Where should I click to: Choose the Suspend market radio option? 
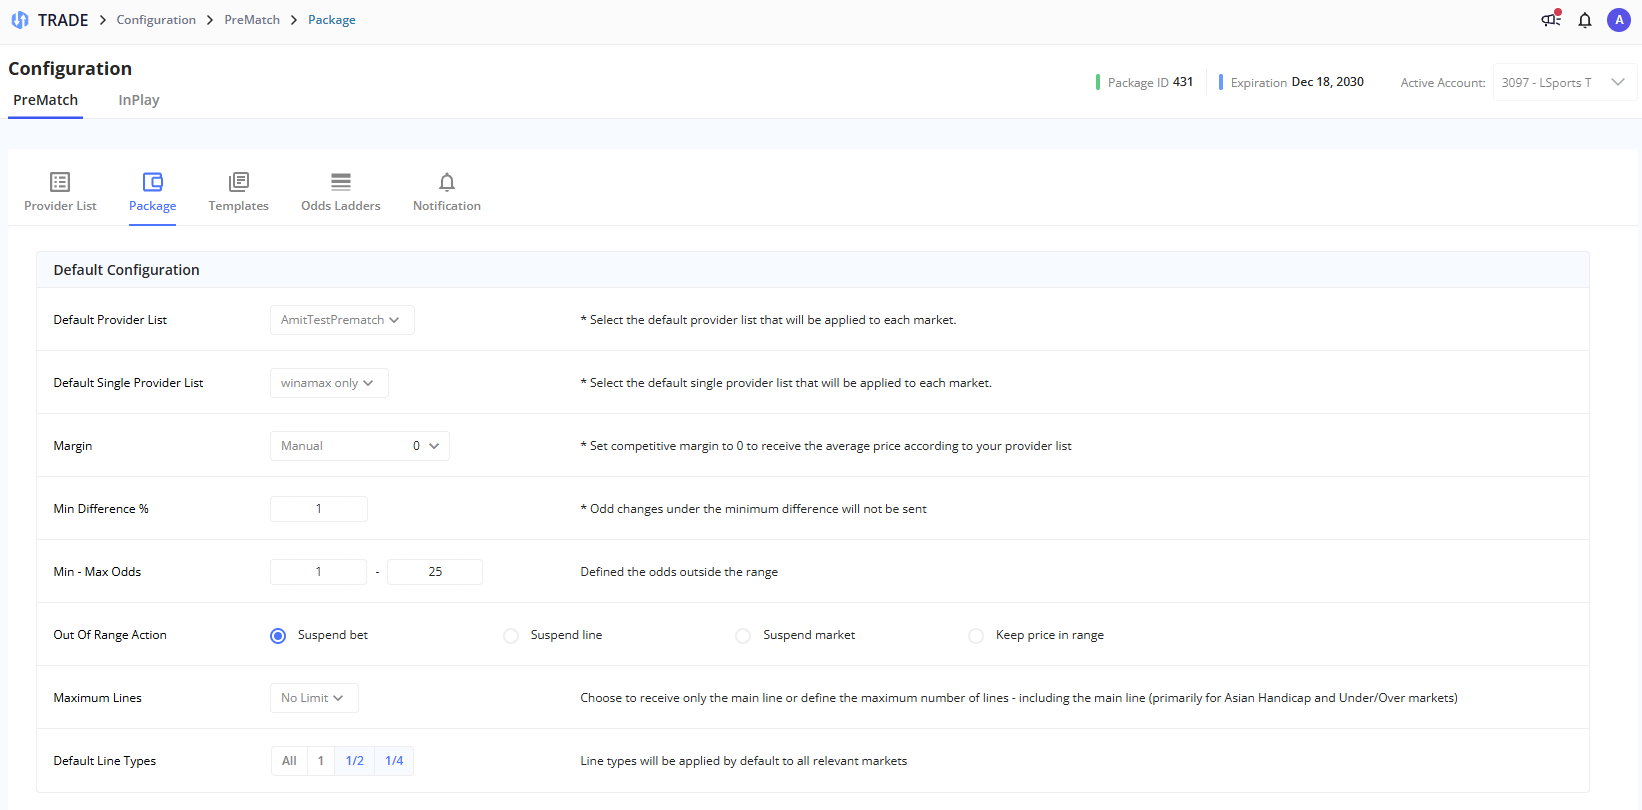pos(743,636)
